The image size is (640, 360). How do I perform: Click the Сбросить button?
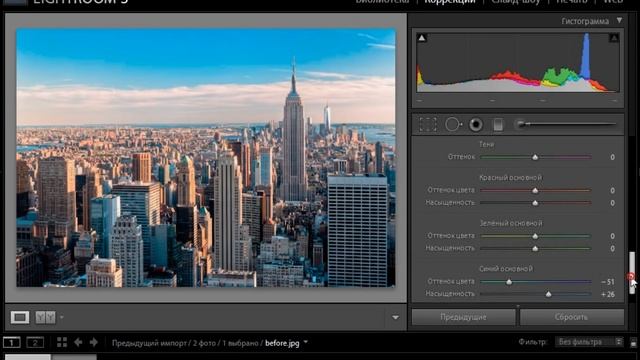(x=571, y=317)
